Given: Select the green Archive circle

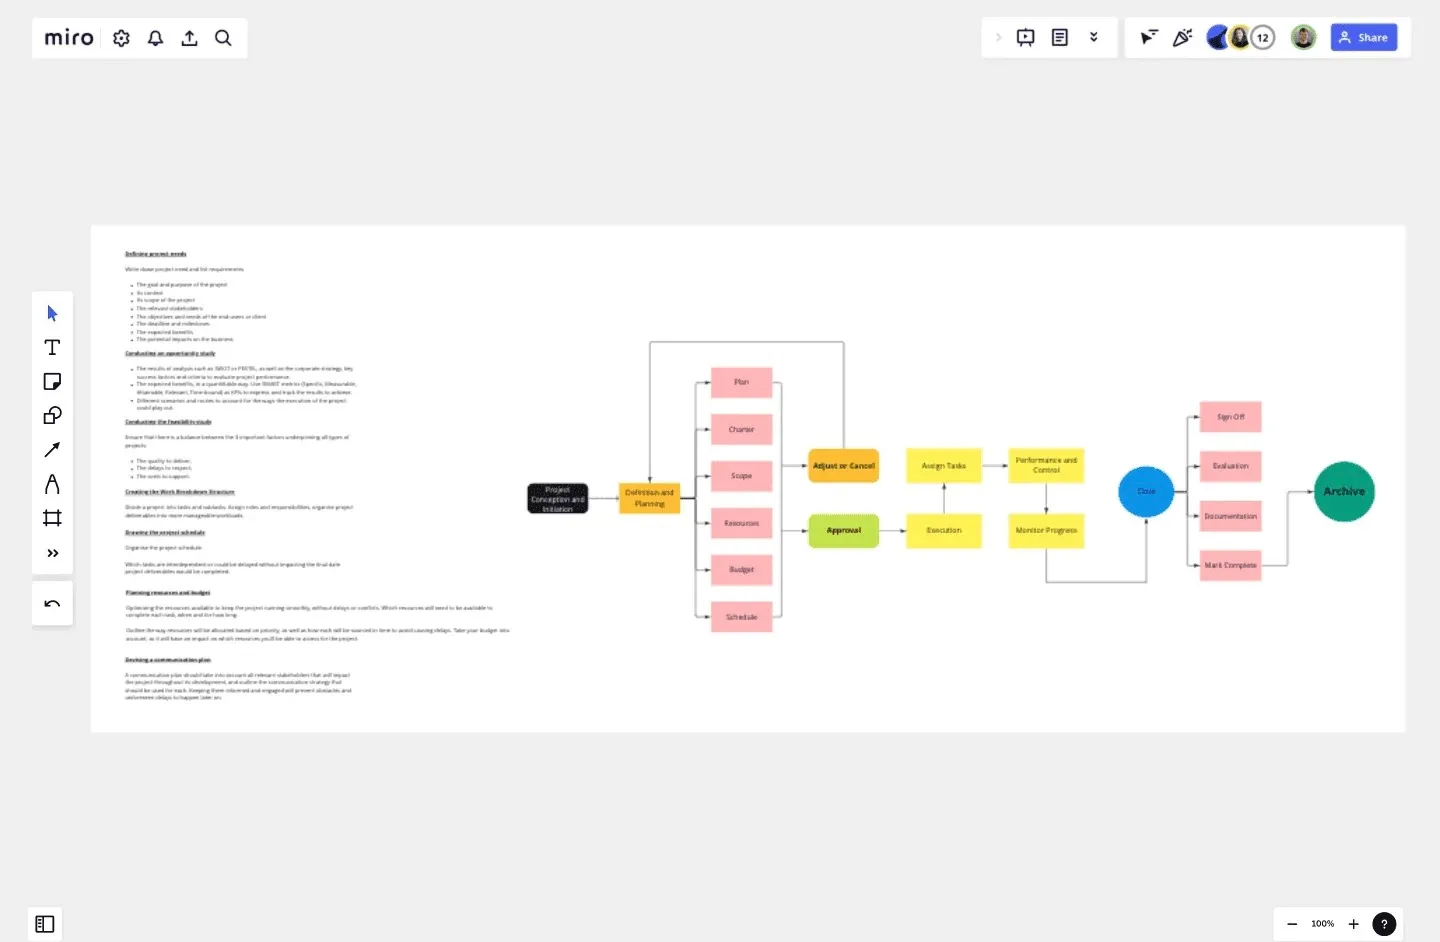Looking at the screenshot, I should click(x=1344, y=491).
